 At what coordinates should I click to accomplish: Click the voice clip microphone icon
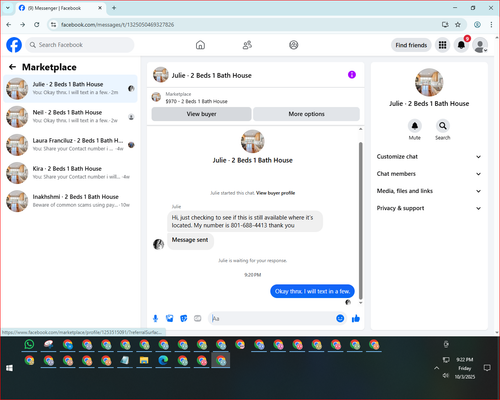(155, 318)
